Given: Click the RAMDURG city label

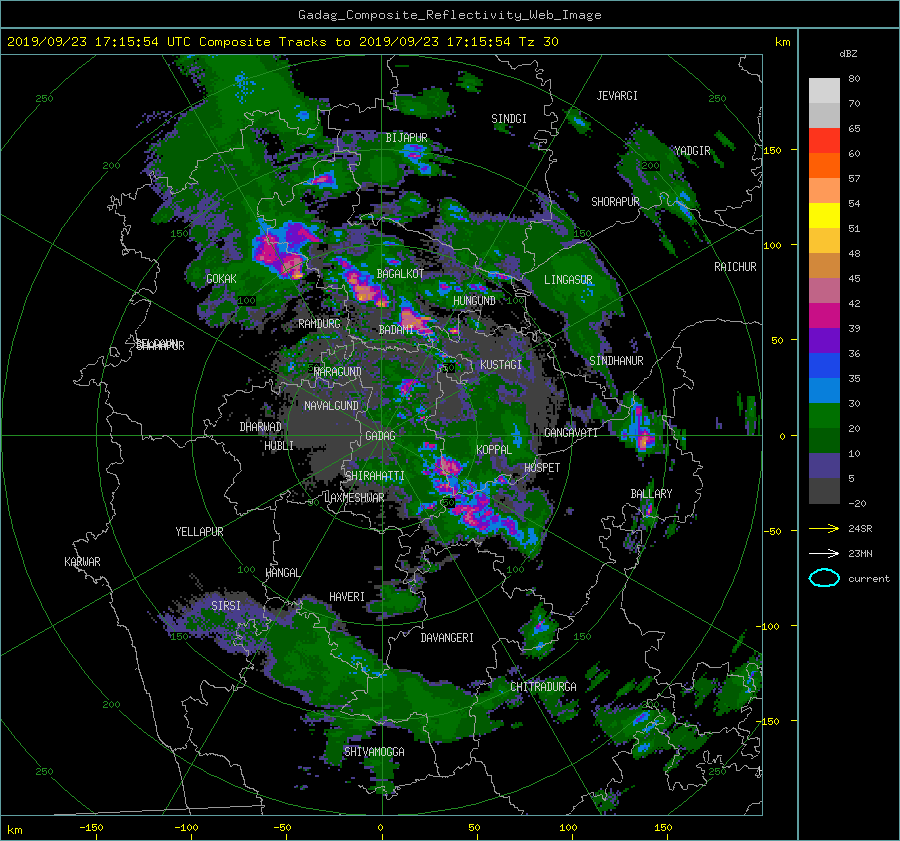Looking at the screenshot, I should coord(319,324).
